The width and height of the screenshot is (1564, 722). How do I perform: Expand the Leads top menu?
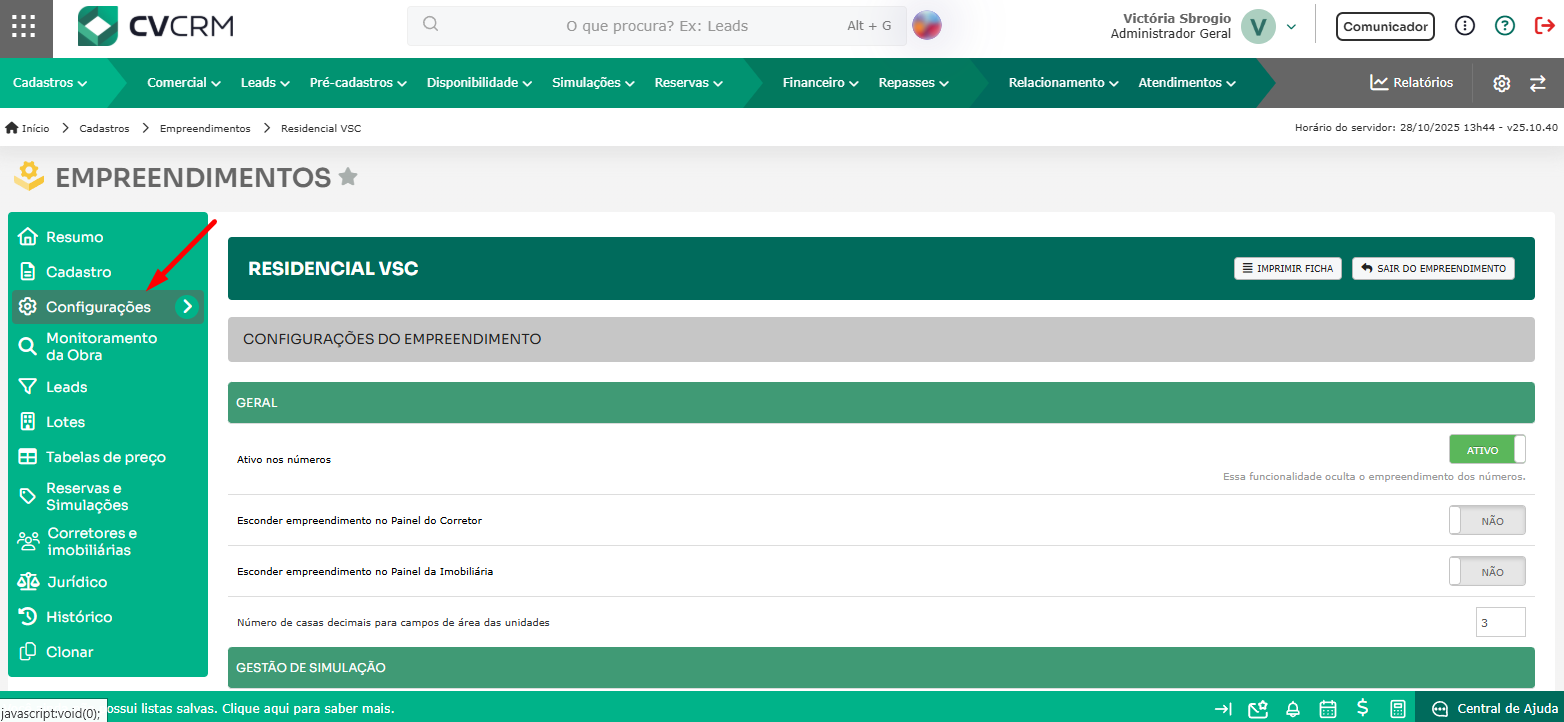coord(265,83)
